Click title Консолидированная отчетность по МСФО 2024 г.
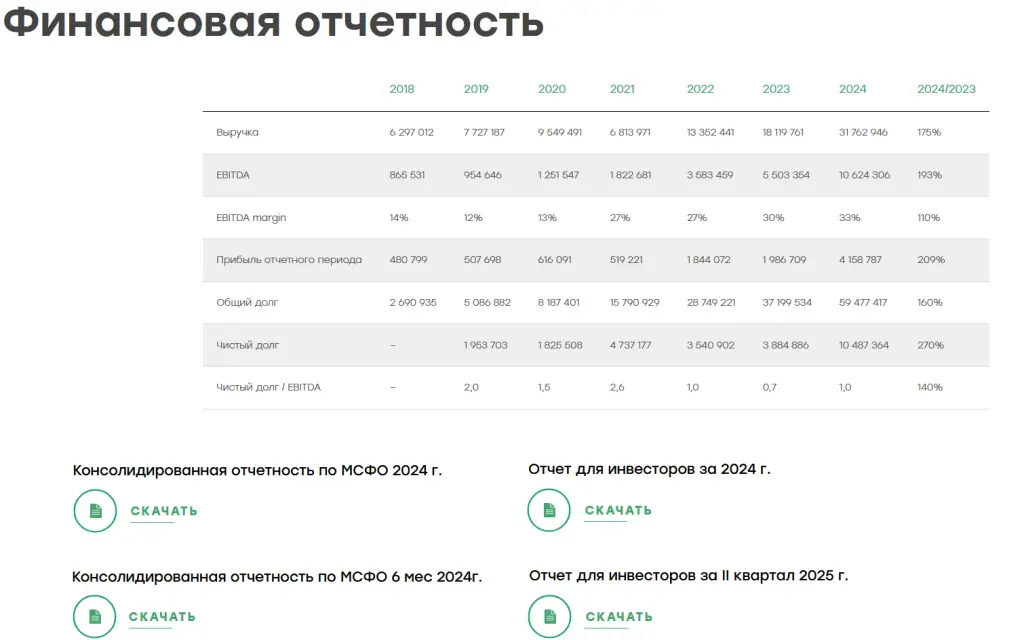1024x640 pixels. [x=257, y=470]
